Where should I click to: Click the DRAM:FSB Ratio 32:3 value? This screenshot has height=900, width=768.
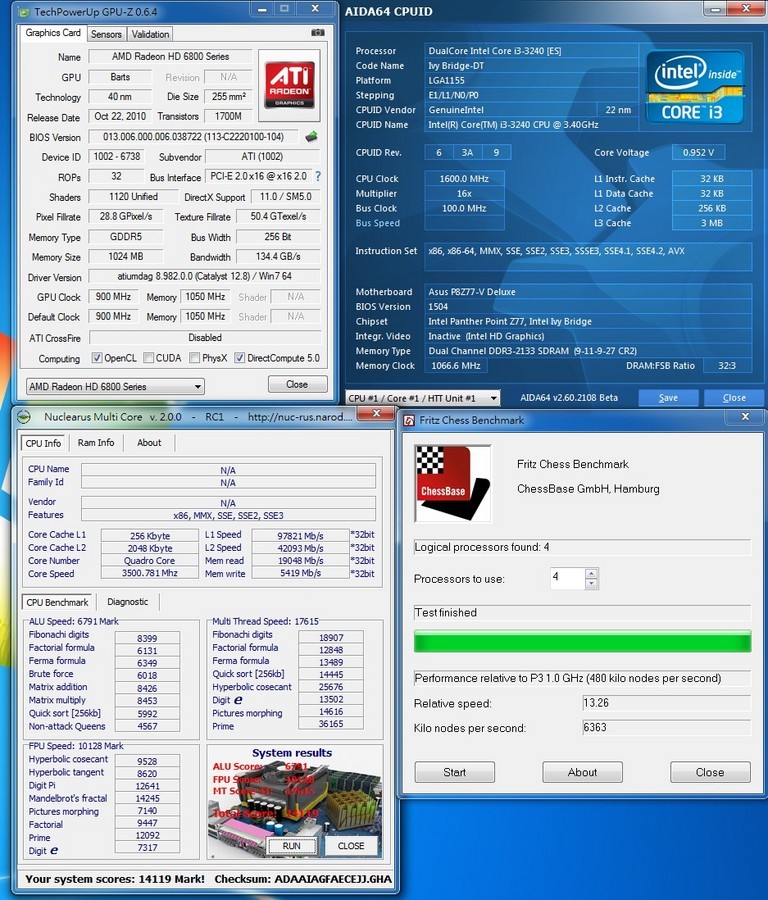tap(727, 366)
